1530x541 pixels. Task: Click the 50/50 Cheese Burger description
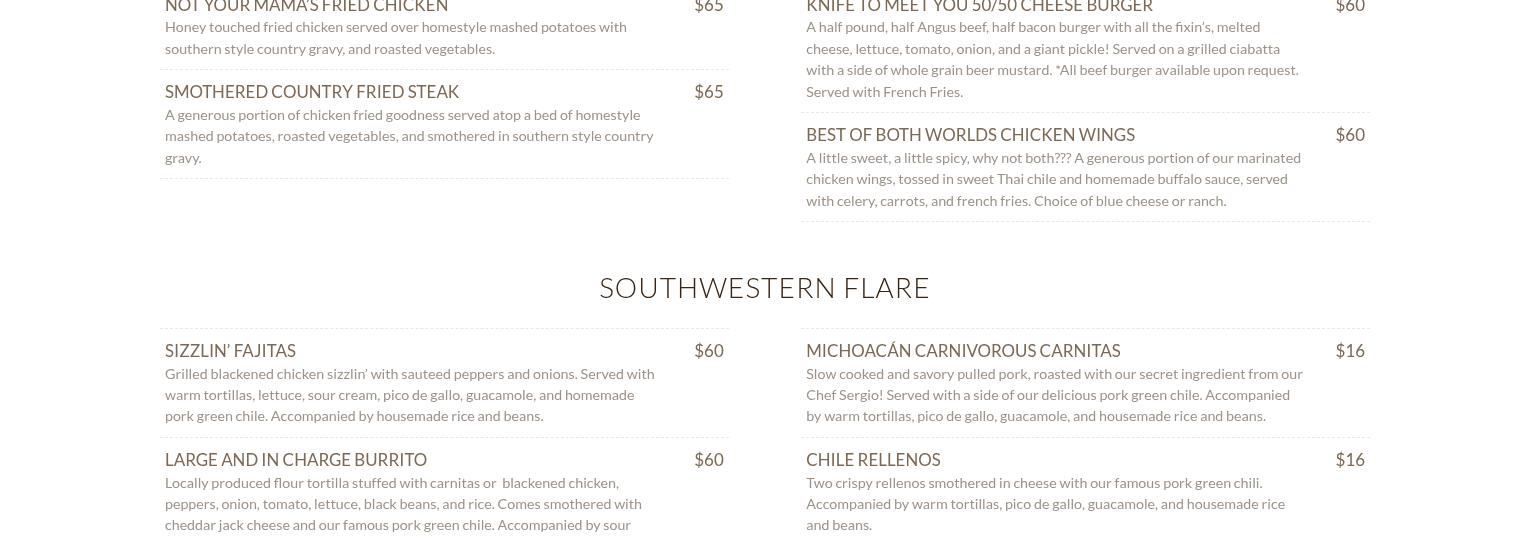point(1052,59)
